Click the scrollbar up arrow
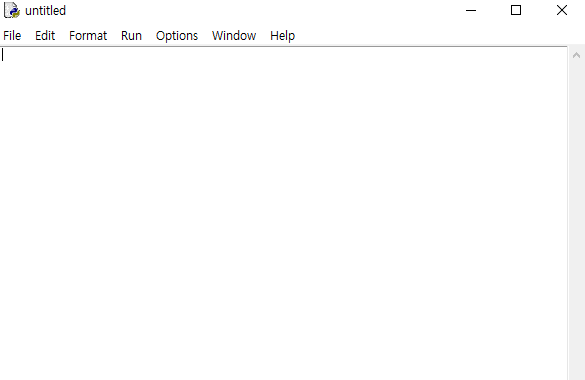Viewport: 585px width, 380px height. click(576, 56)
